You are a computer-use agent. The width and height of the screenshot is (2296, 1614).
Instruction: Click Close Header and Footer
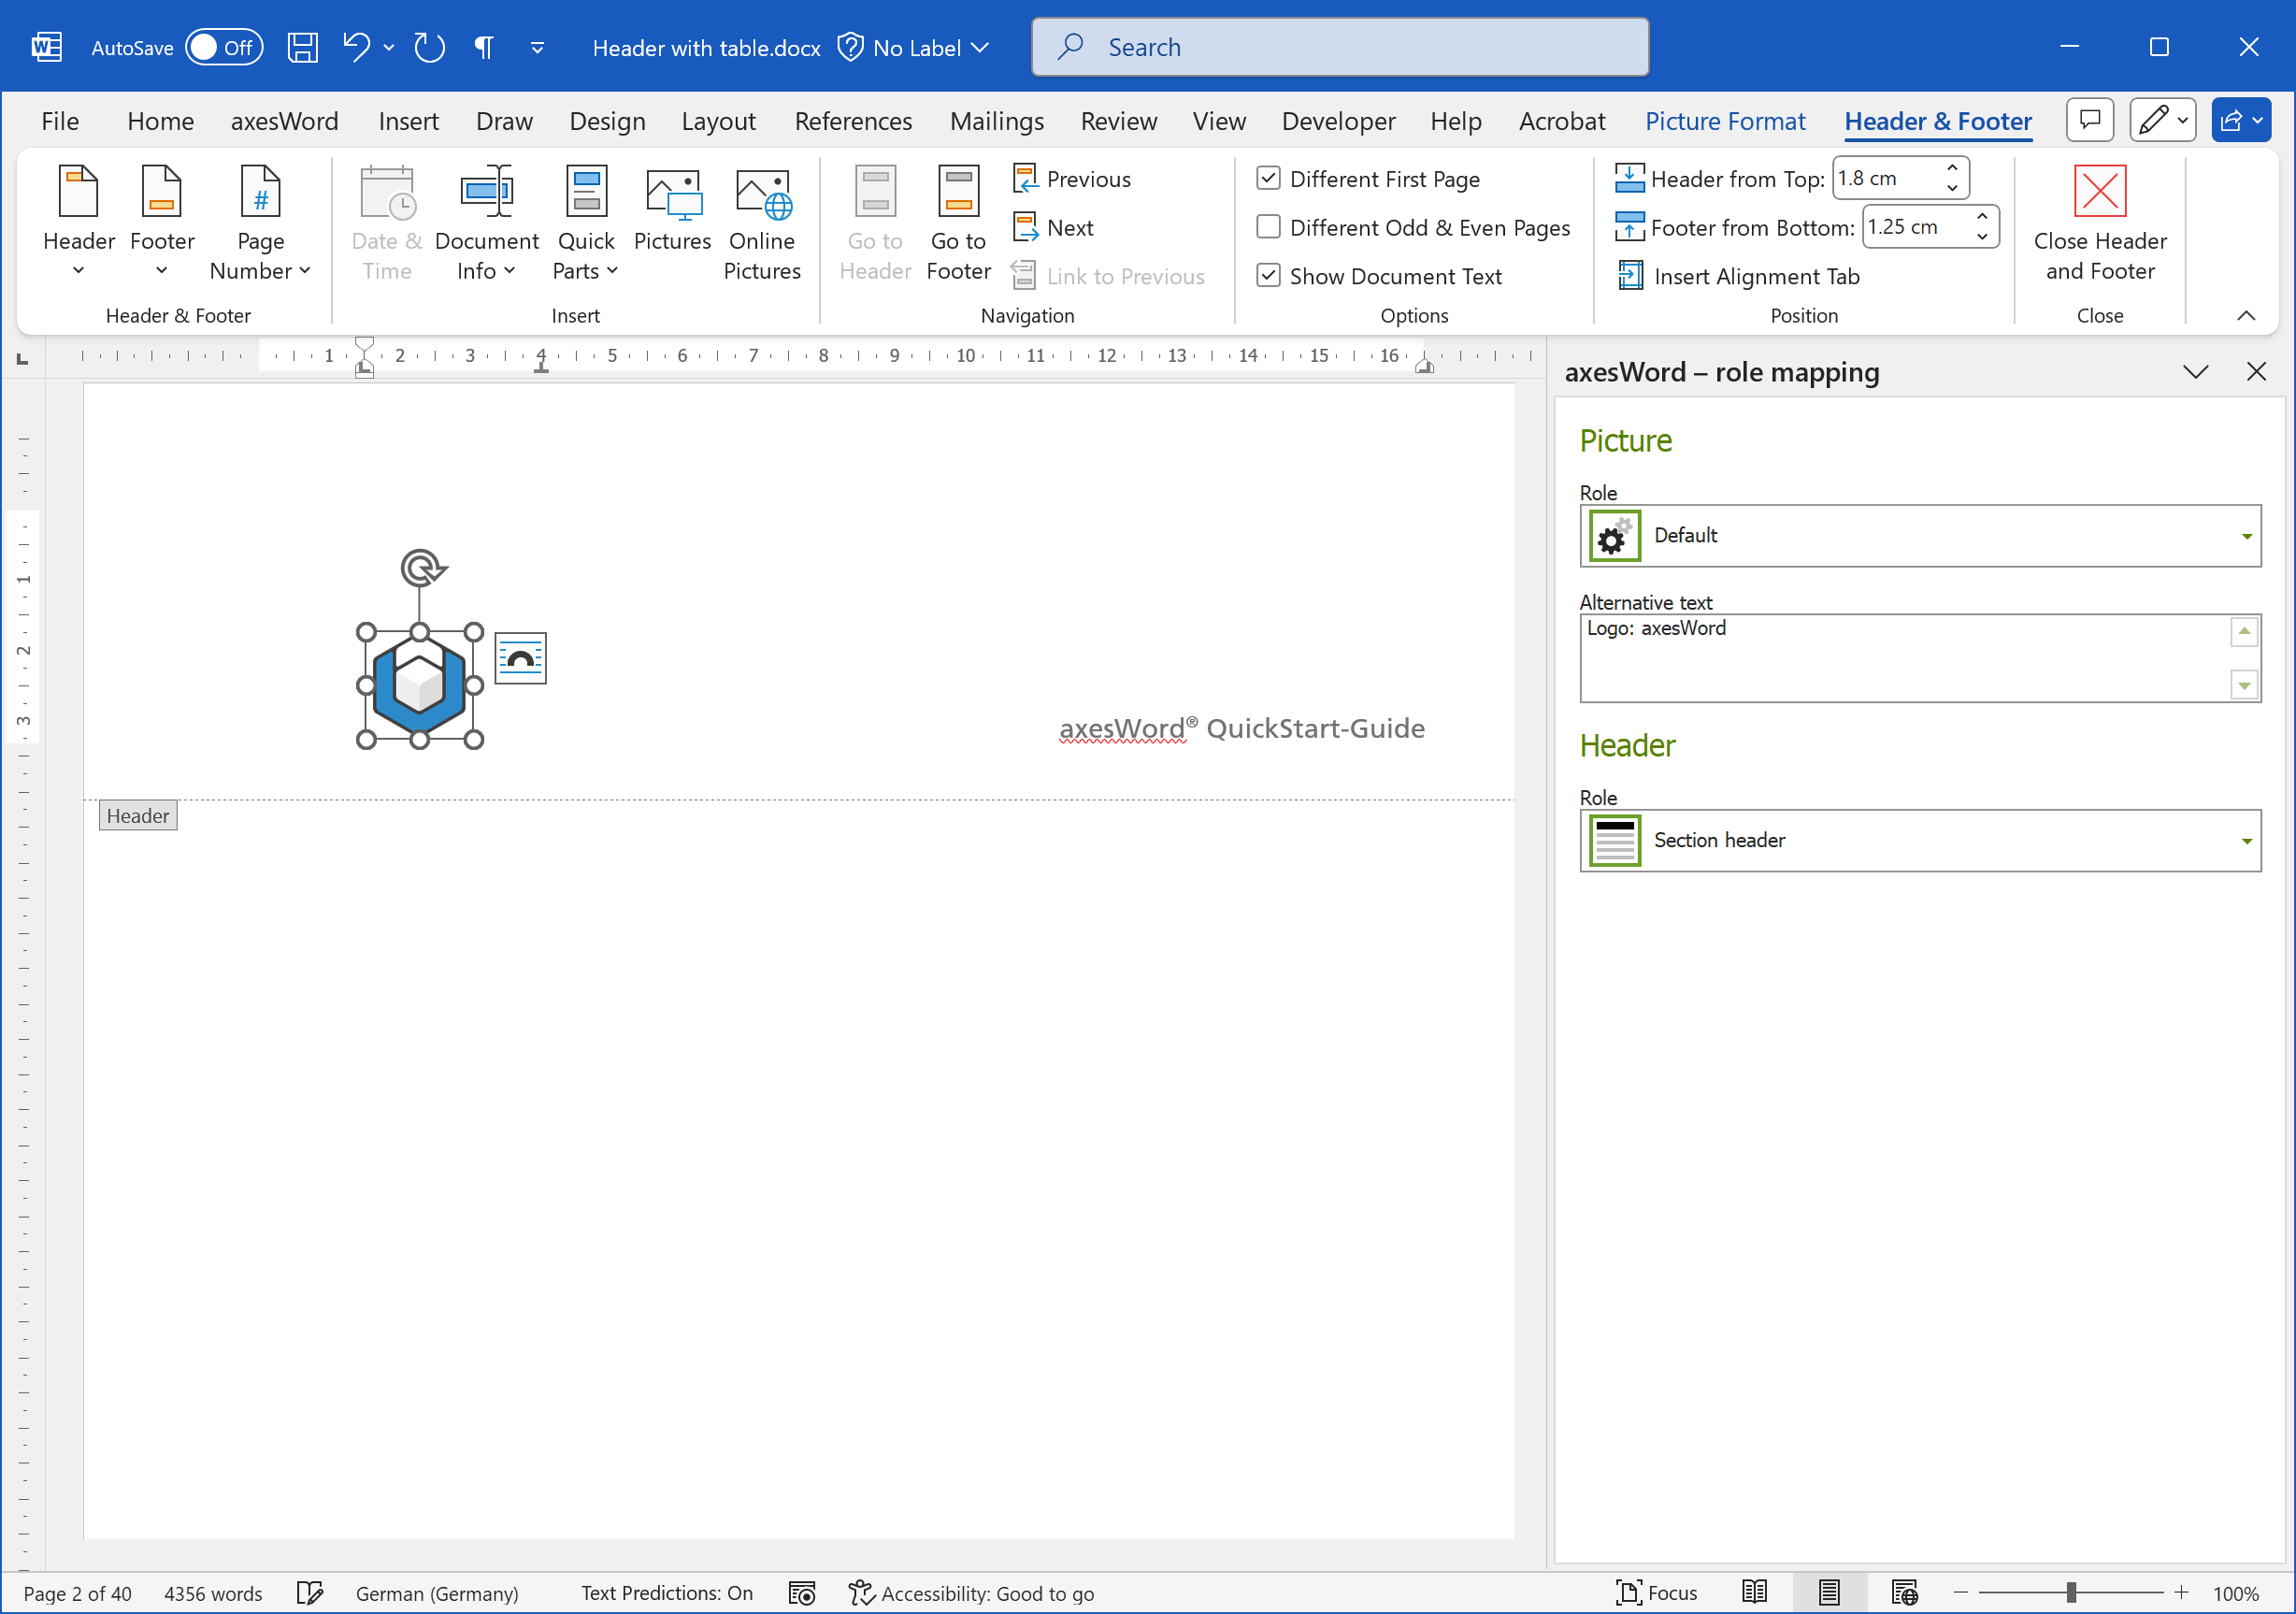2100,223
